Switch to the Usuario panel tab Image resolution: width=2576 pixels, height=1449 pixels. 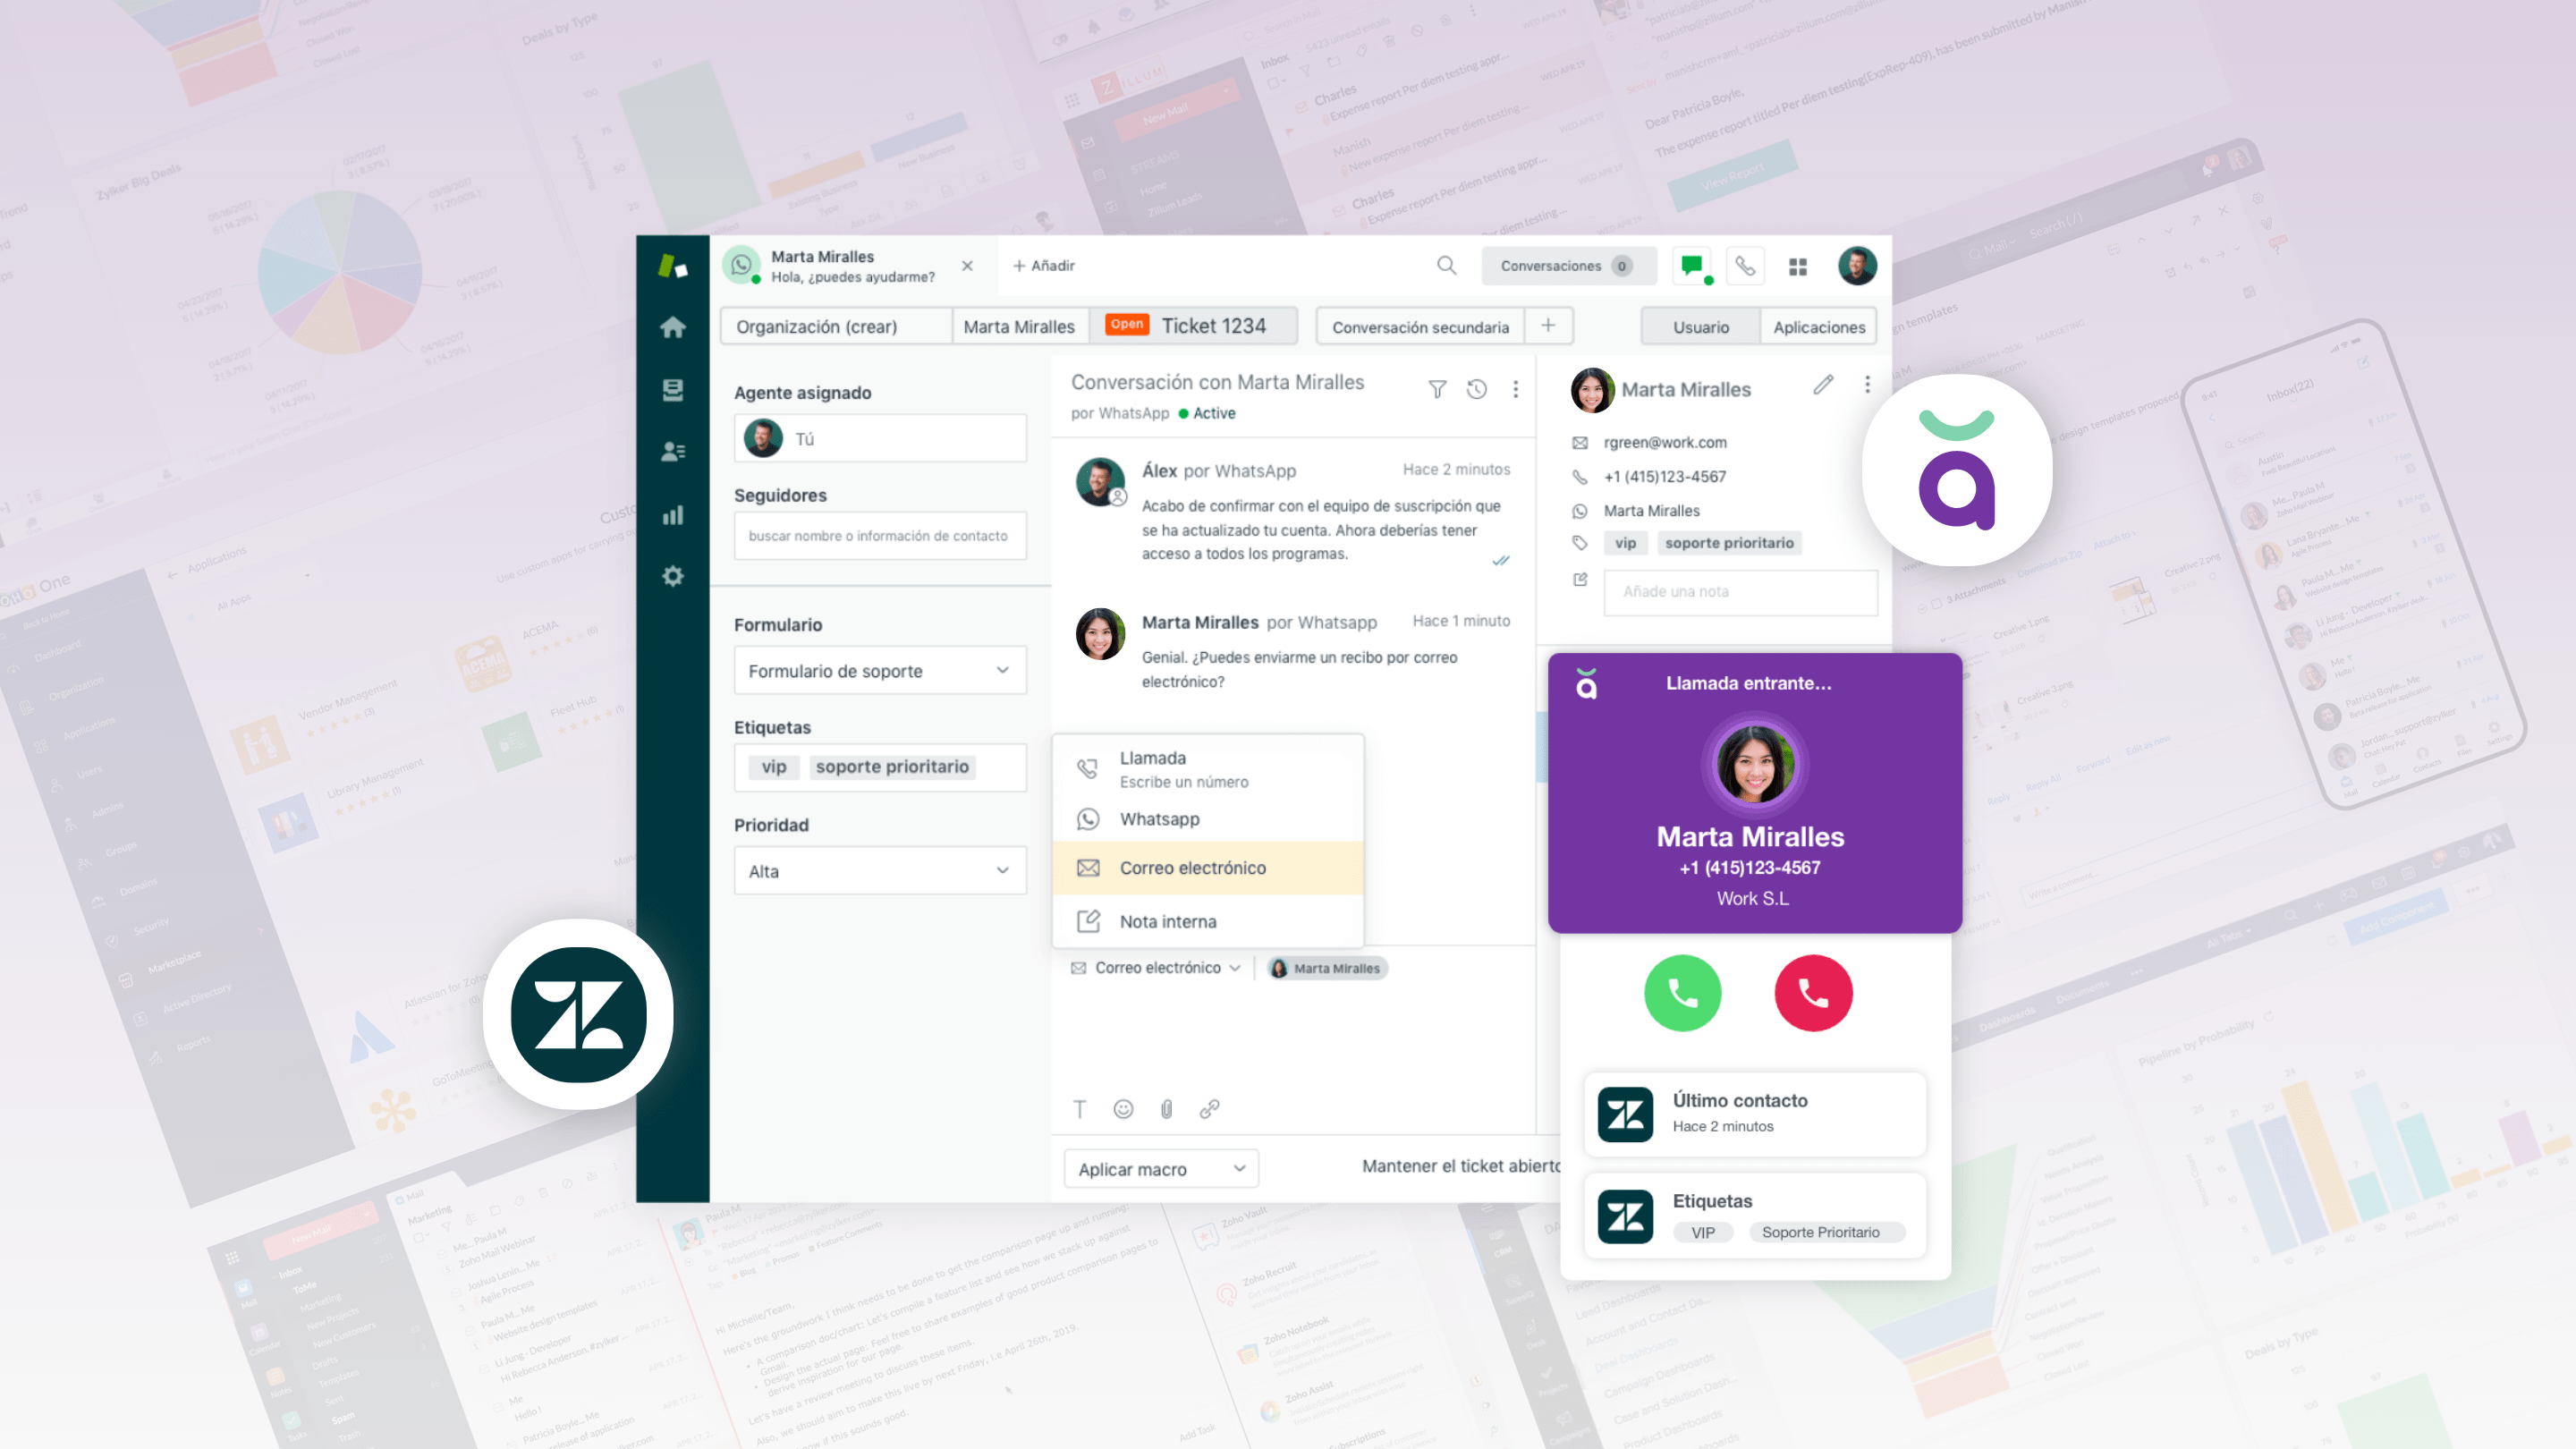[x=1700, y=327]
